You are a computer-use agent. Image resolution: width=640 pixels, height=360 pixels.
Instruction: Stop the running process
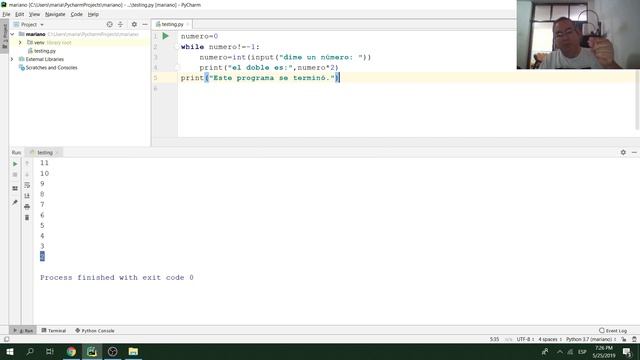coord(15,175)
